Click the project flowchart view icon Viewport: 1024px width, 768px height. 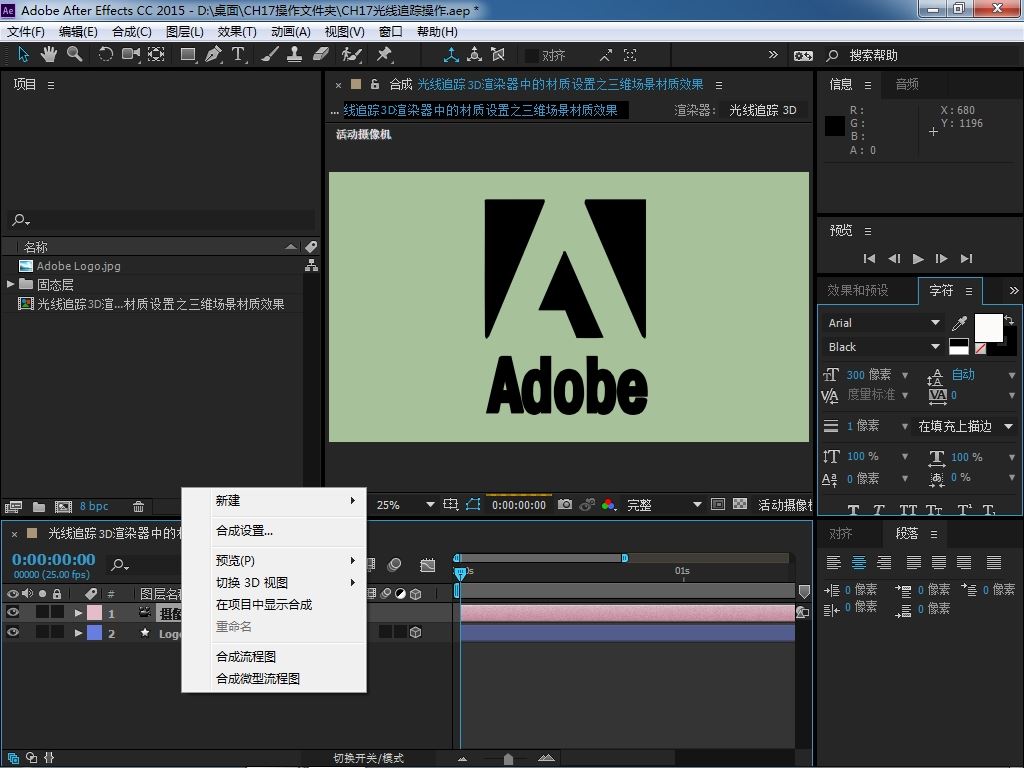point(312,265)
